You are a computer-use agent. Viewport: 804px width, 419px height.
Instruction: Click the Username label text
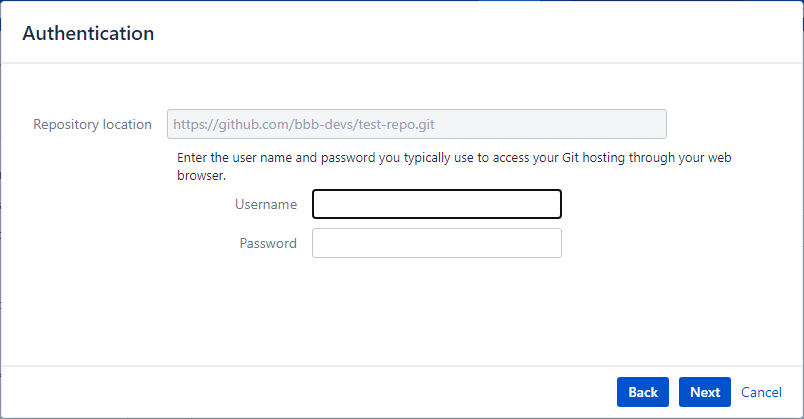pyautogui.click(x=266, y=204)
